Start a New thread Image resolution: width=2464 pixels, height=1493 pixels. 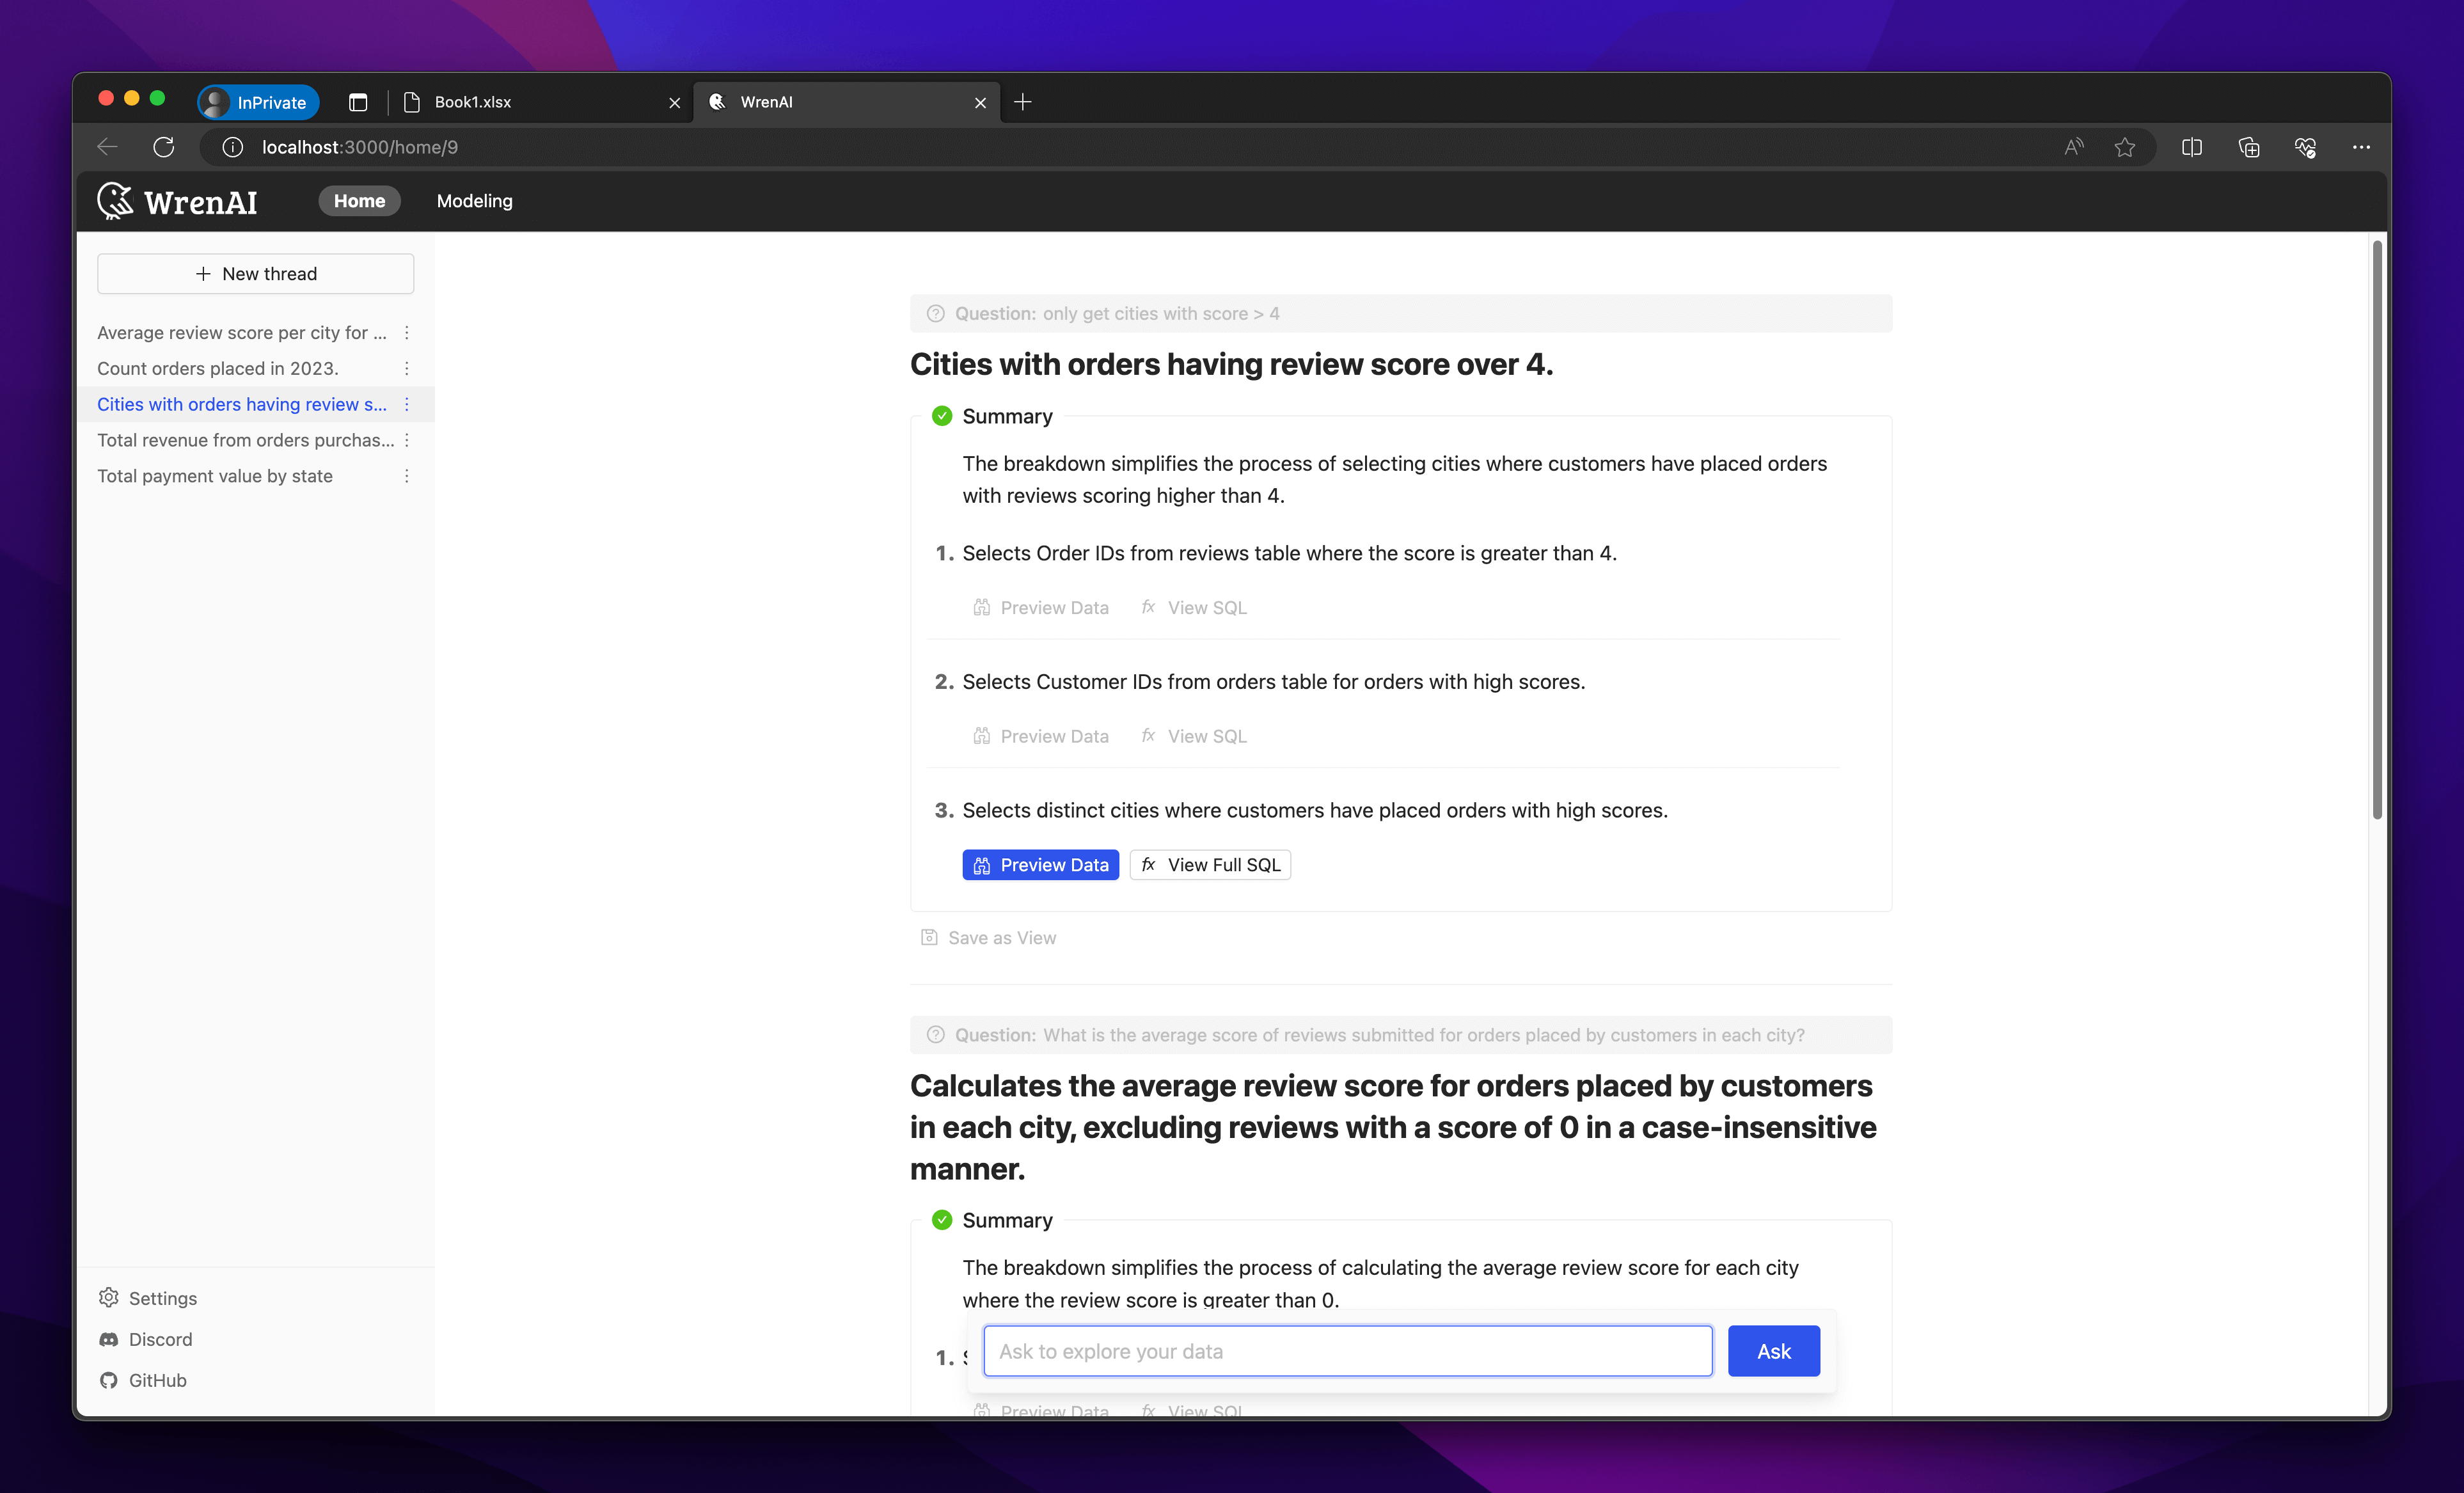(256, 274)
